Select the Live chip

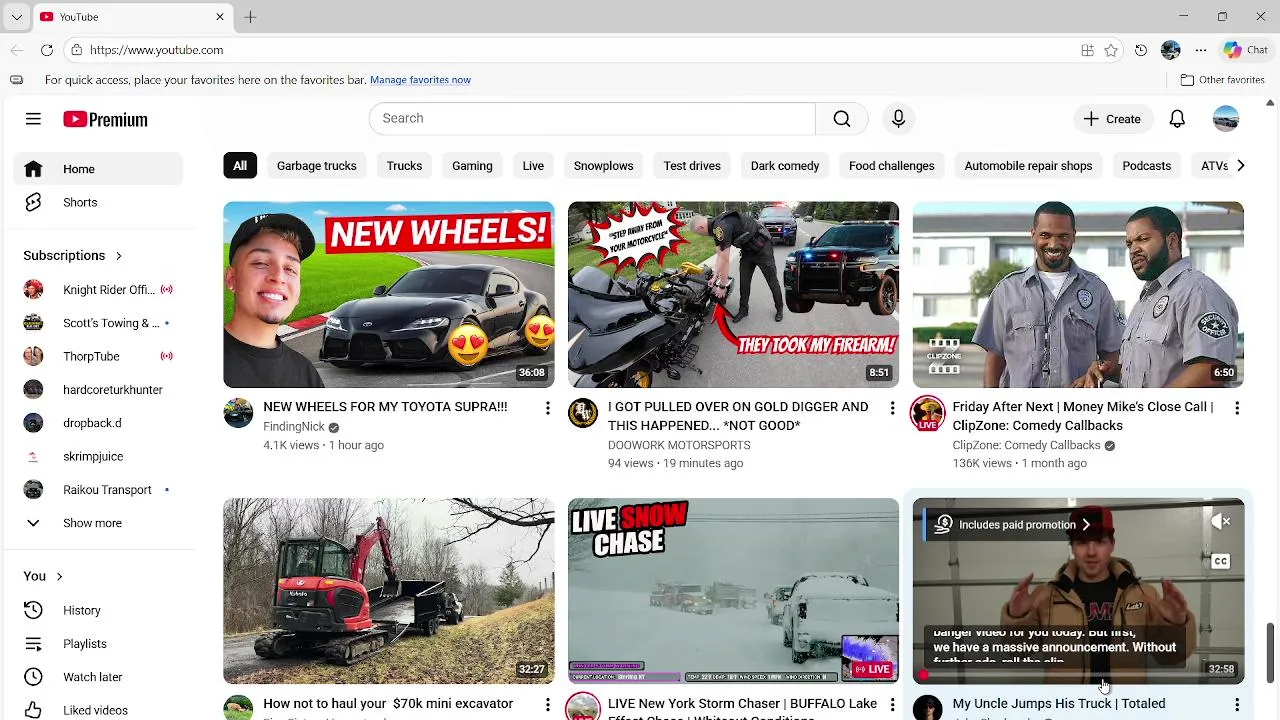(x=533, y=166)
